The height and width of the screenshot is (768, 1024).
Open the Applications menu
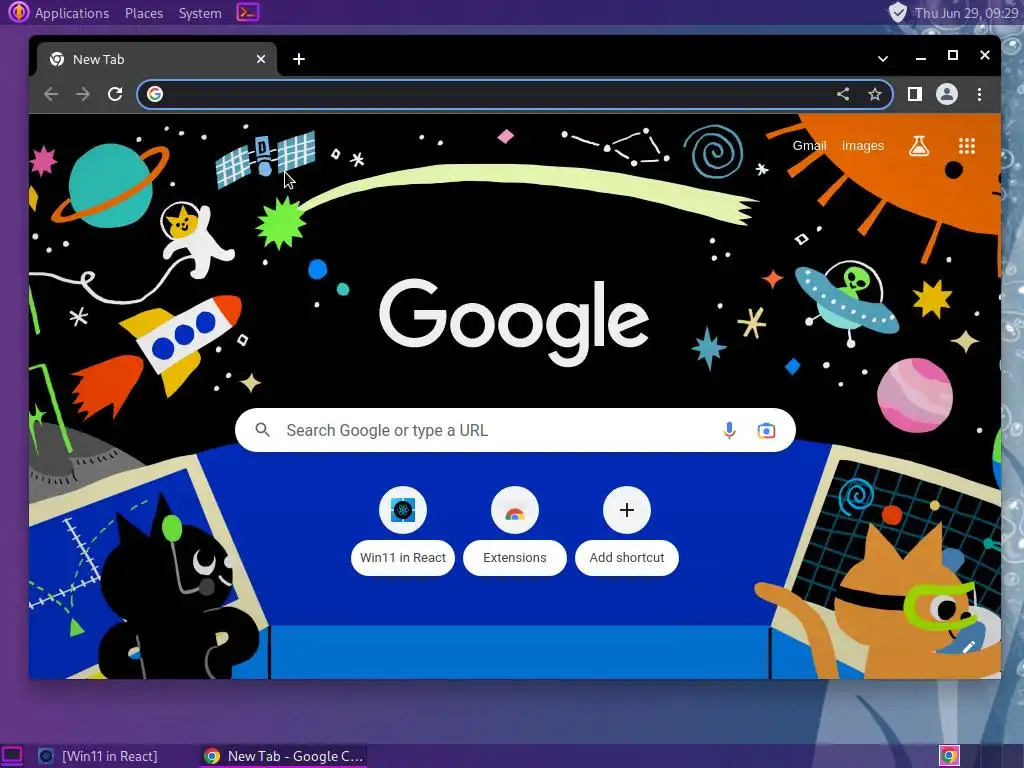tap(72, 13)
